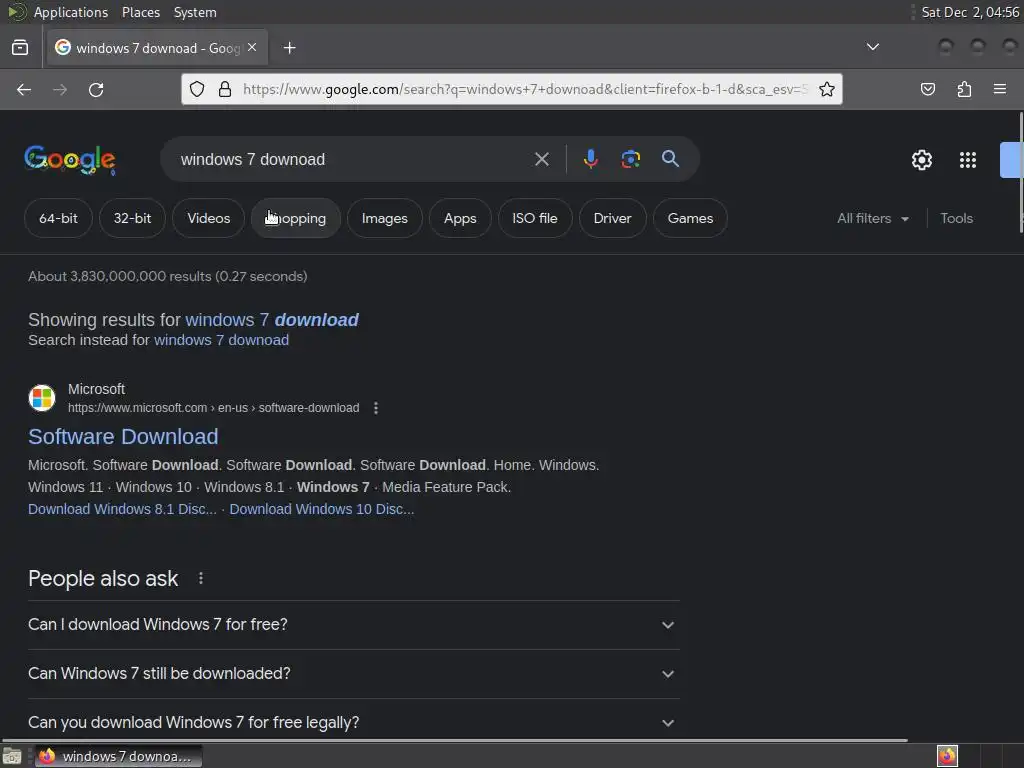Expand Can I download Windows 7 for free?
1024x768 pixels.
(354, 625)
